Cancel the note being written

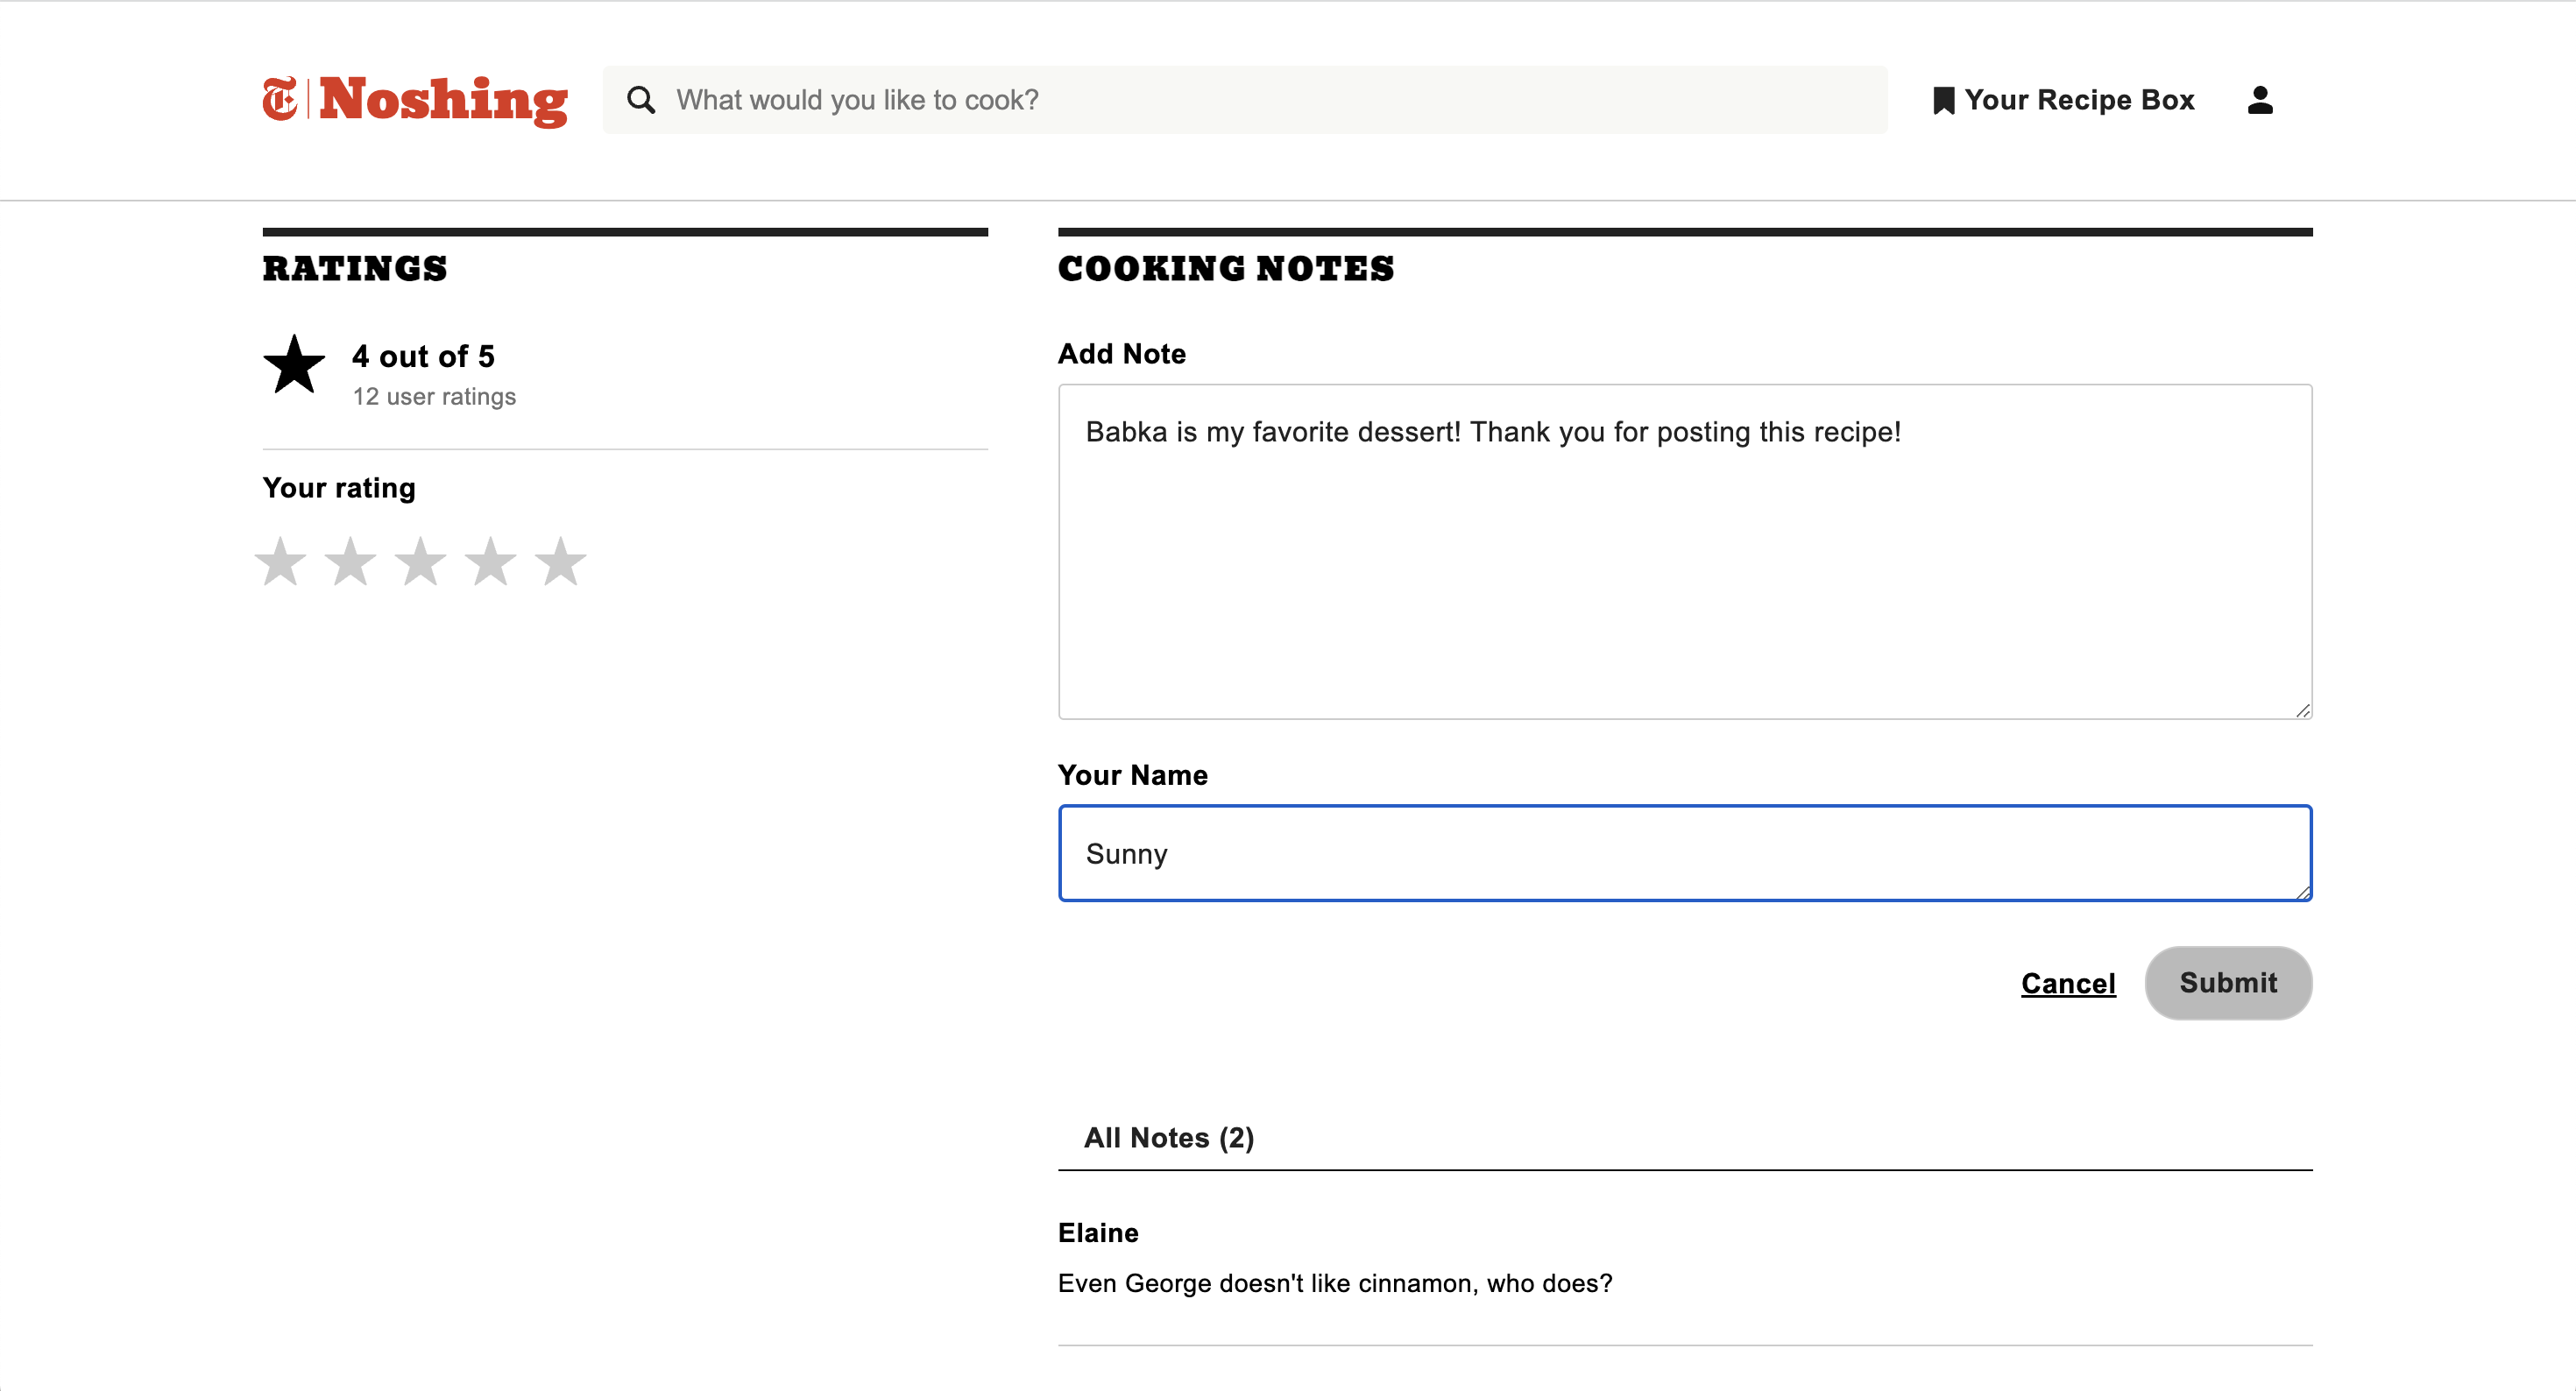coord(2068,984)
